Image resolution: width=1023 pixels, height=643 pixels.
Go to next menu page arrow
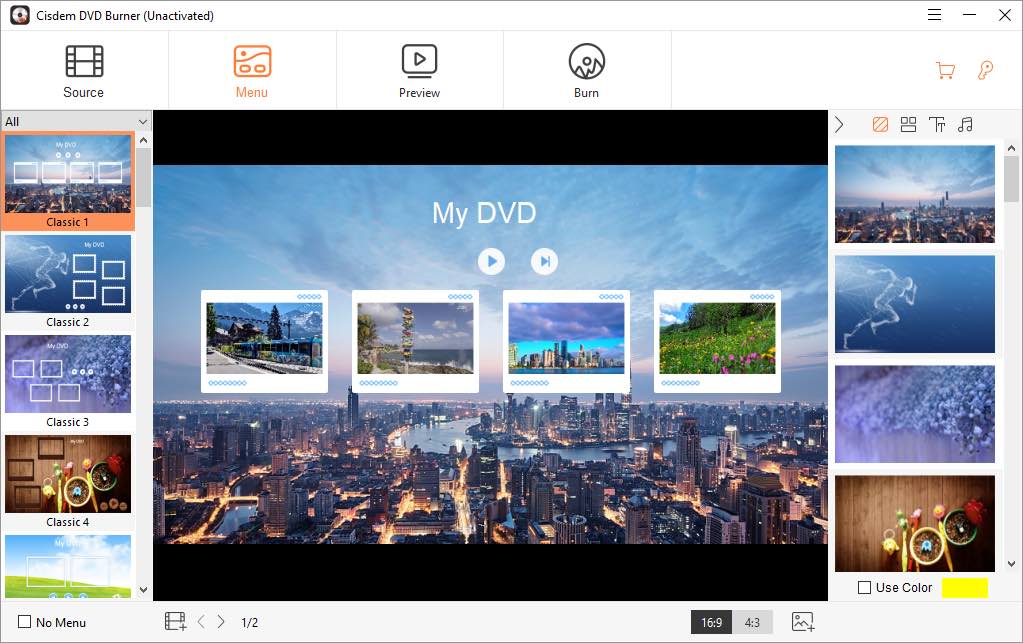coord(221,621)
